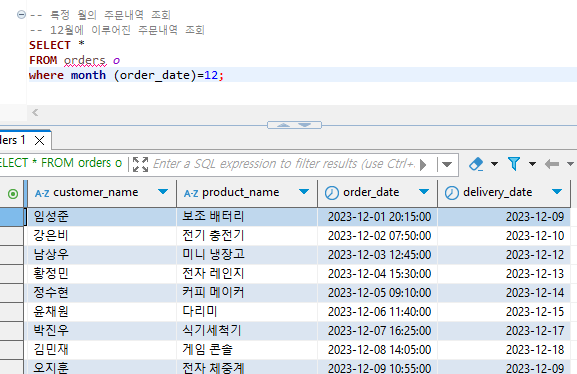577x374 pixels.
Task: Select cell 게임 콘솔
Action: point(247,349)
